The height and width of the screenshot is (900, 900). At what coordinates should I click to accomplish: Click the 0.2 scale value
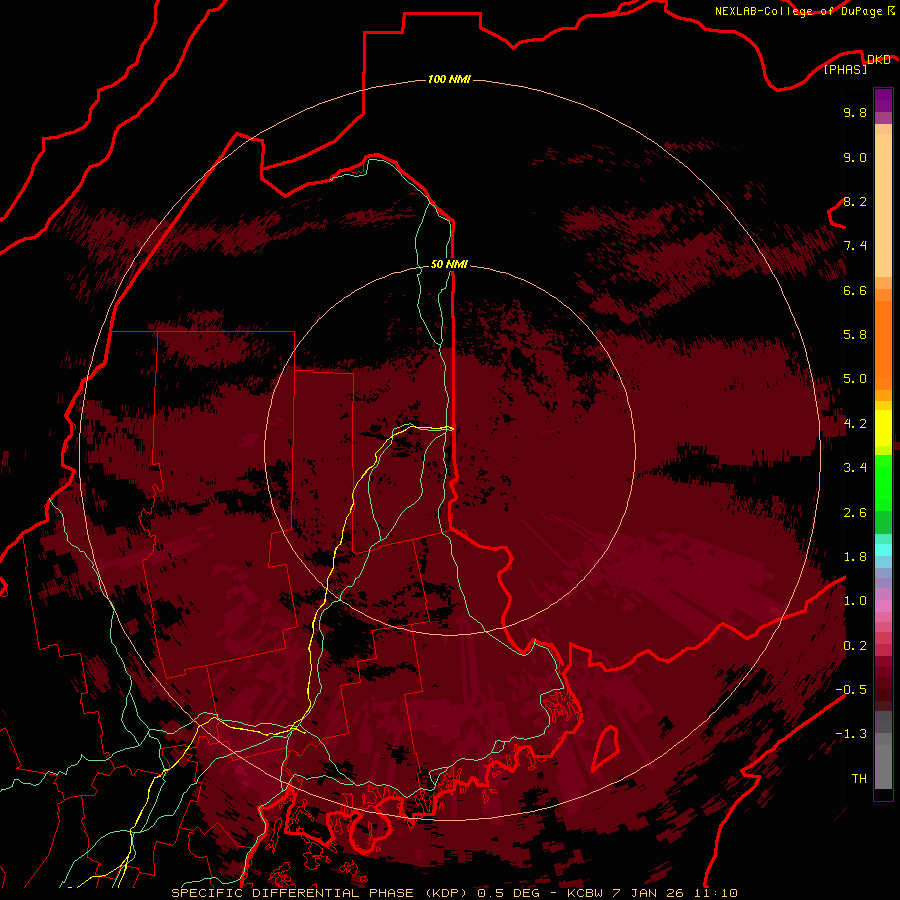855,646
